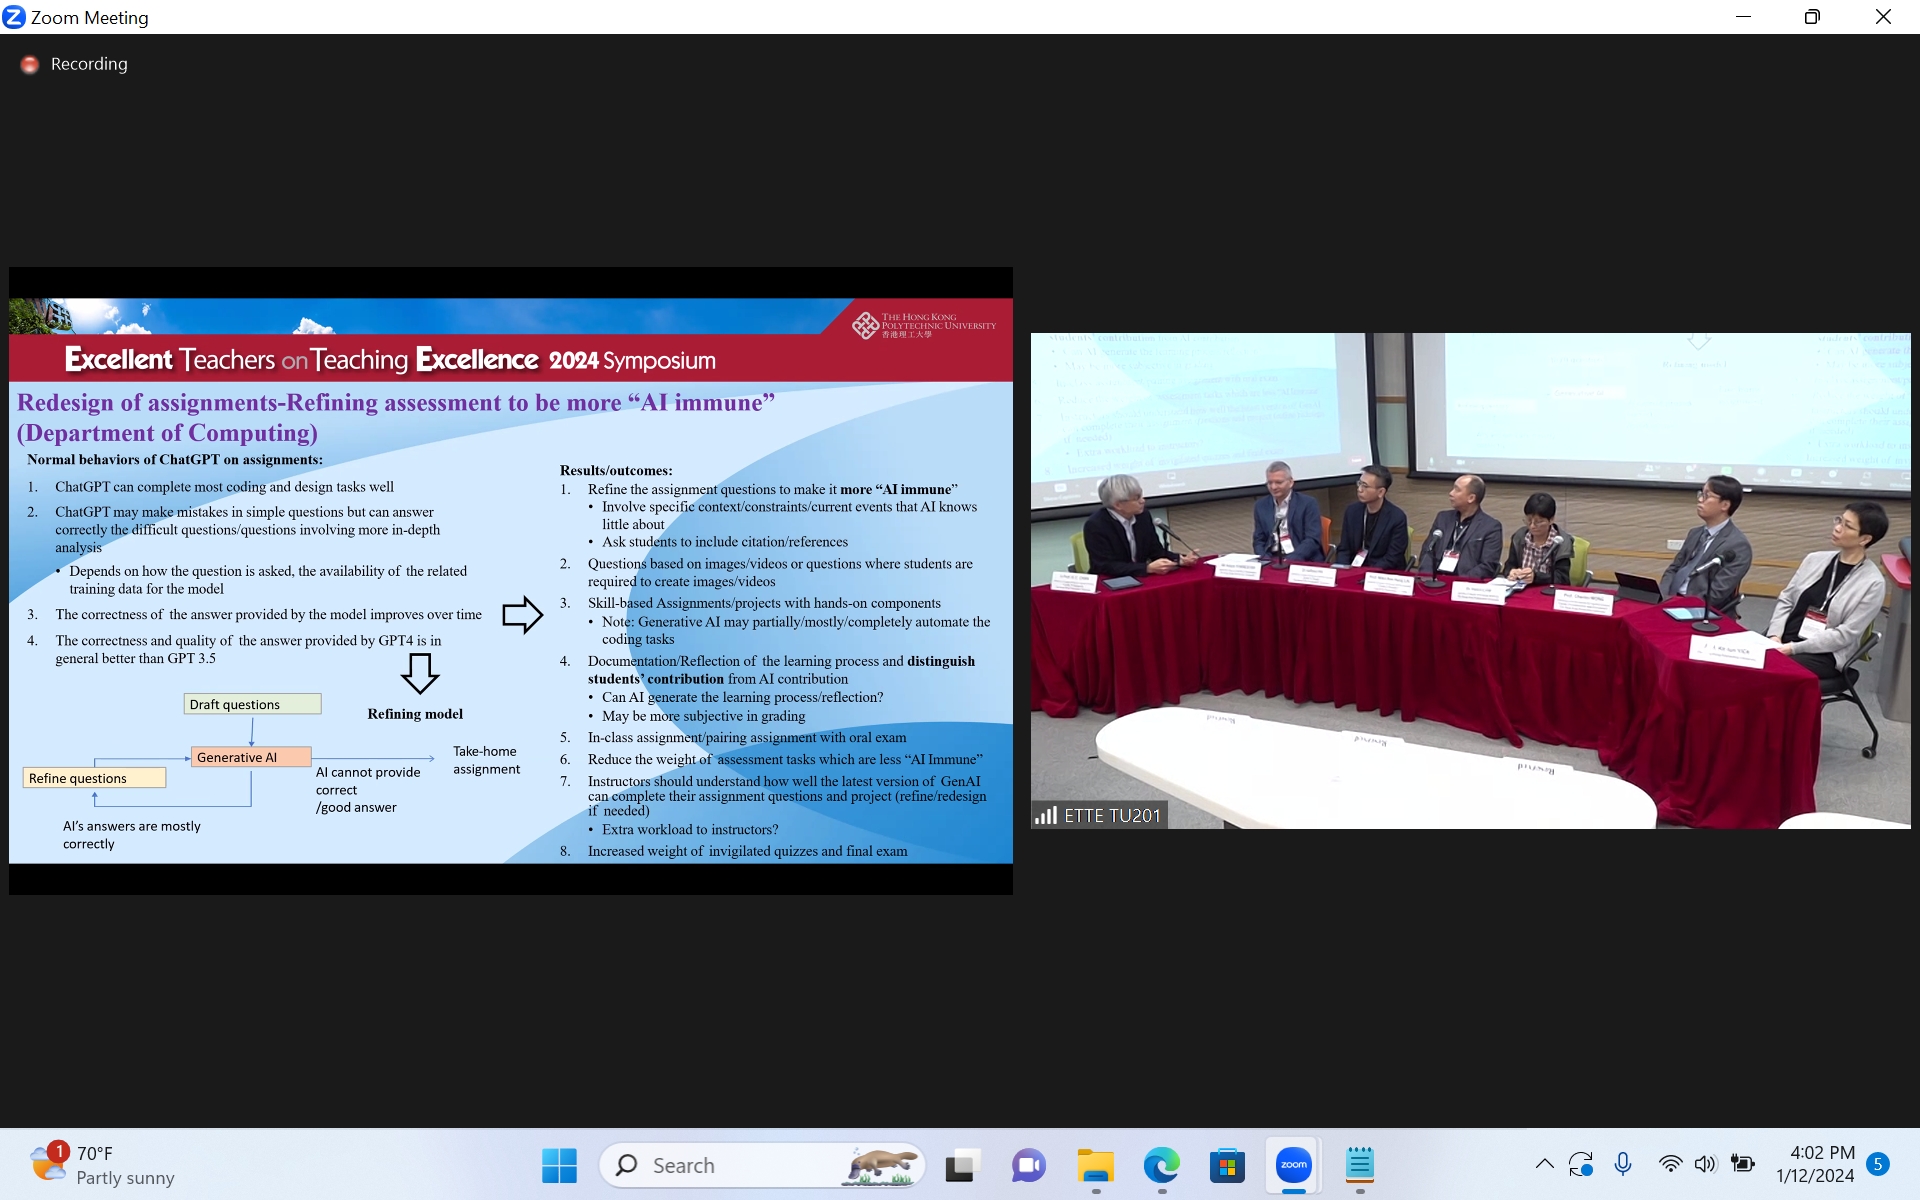Open volume control from system tray
The height and width of the screenshot is (1200, 1920).
[x=1705, y=1163]
